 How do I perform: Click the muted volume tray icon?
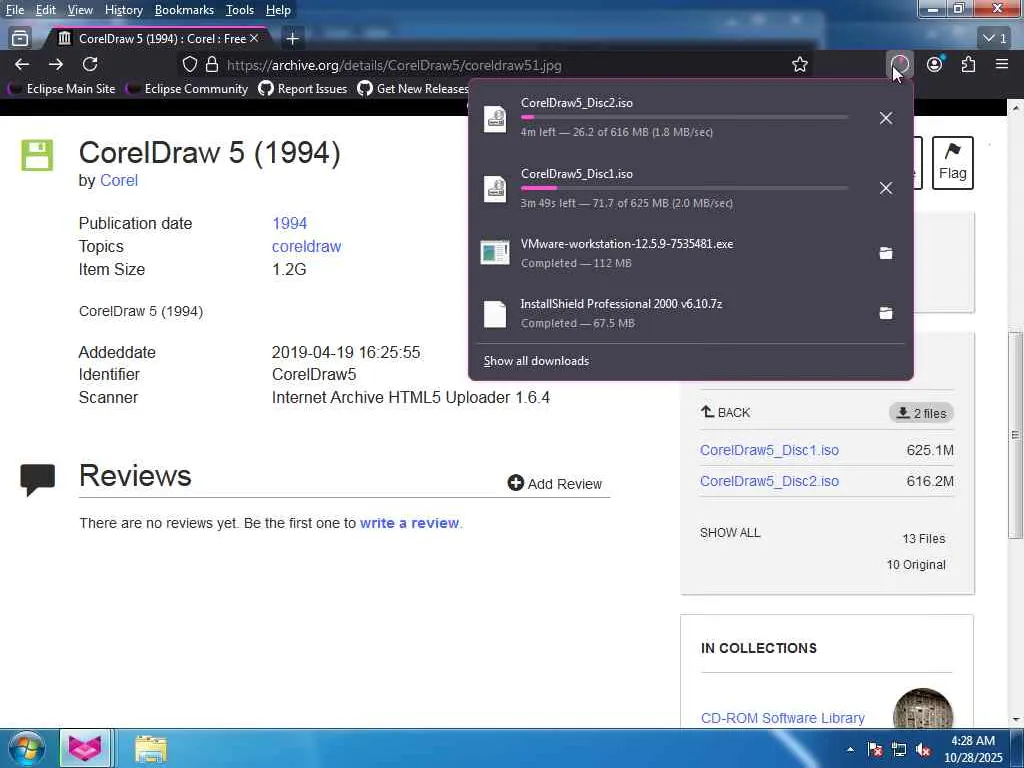click(x=923, y=750)
